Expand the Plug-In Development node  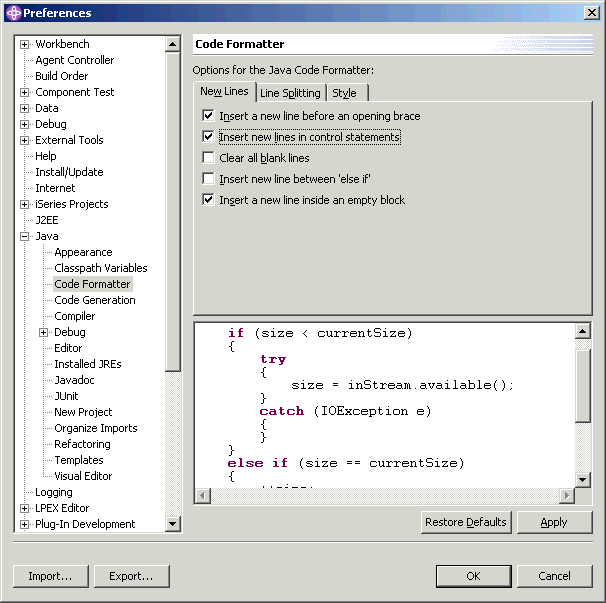pyautogui.click(x=25, y=524)
